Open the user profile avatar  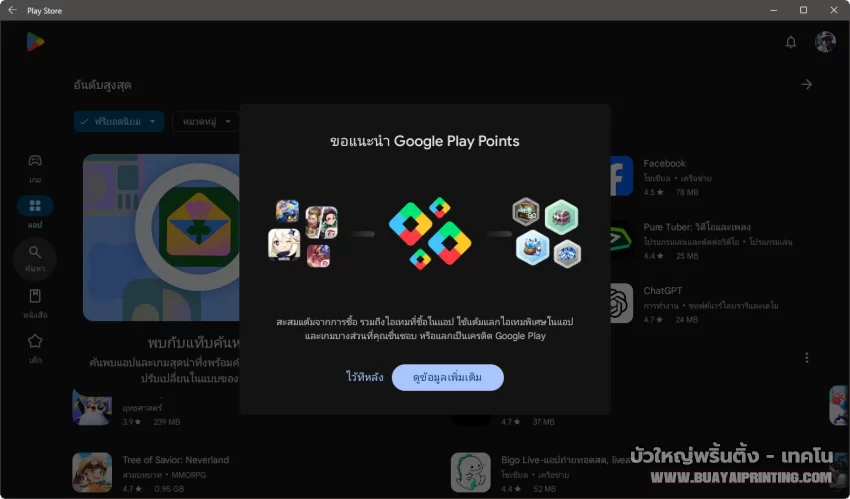pos(825,42)
